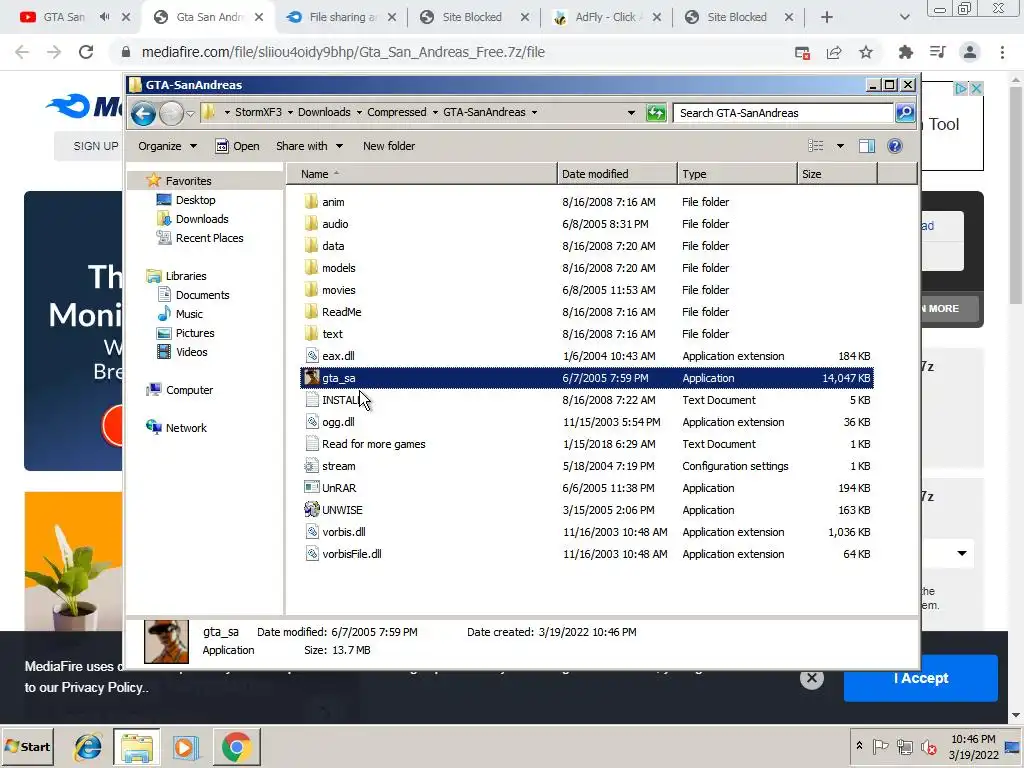Select Recent Places in sidebar
Screen dimensions: 1024x768
point(209,238)
